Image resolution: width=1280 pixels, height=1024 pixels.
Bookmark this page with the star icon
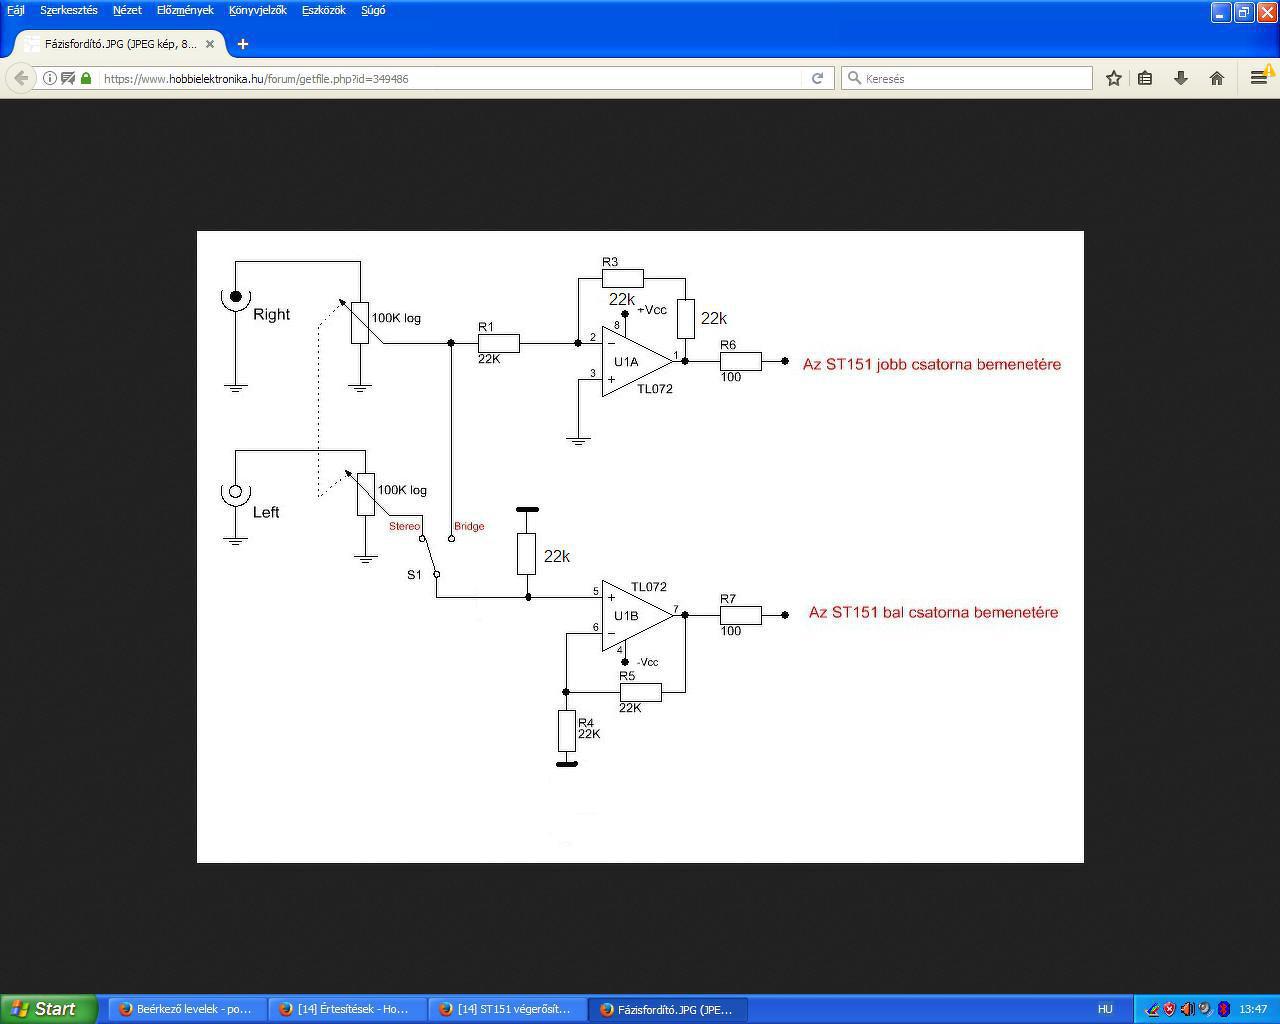coord(1113,78)
